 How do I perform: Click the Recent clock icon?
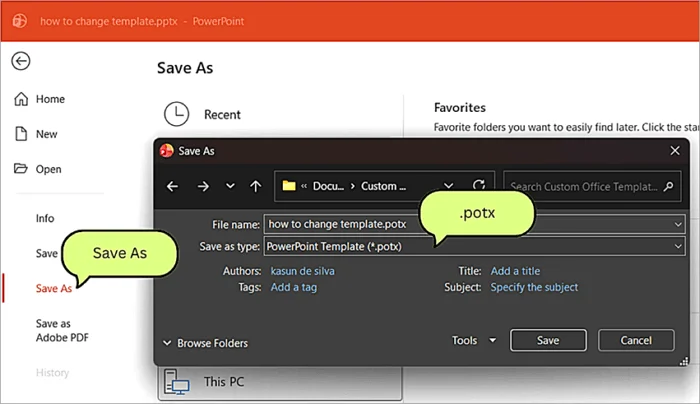click(176, 114)
